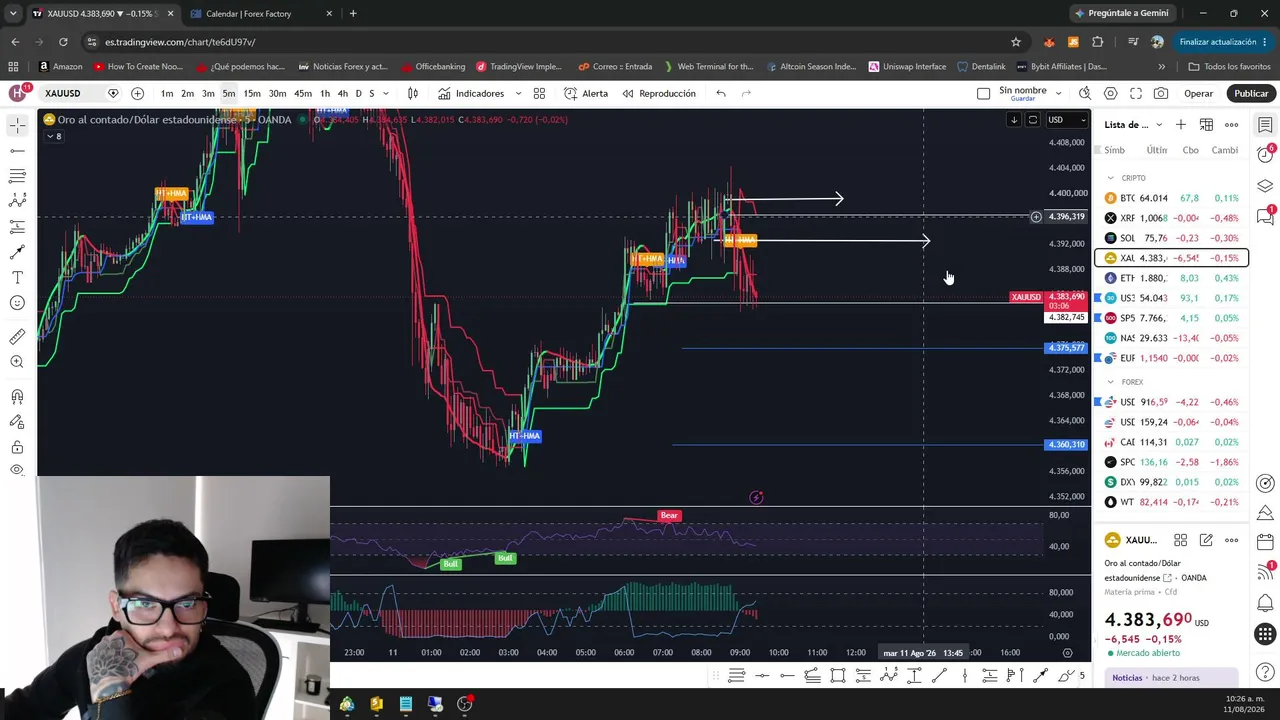The height and width of the screenshot is (720, 1280).
Task: Collapse the indicator legend showing 8
Action: click(54, 136)
